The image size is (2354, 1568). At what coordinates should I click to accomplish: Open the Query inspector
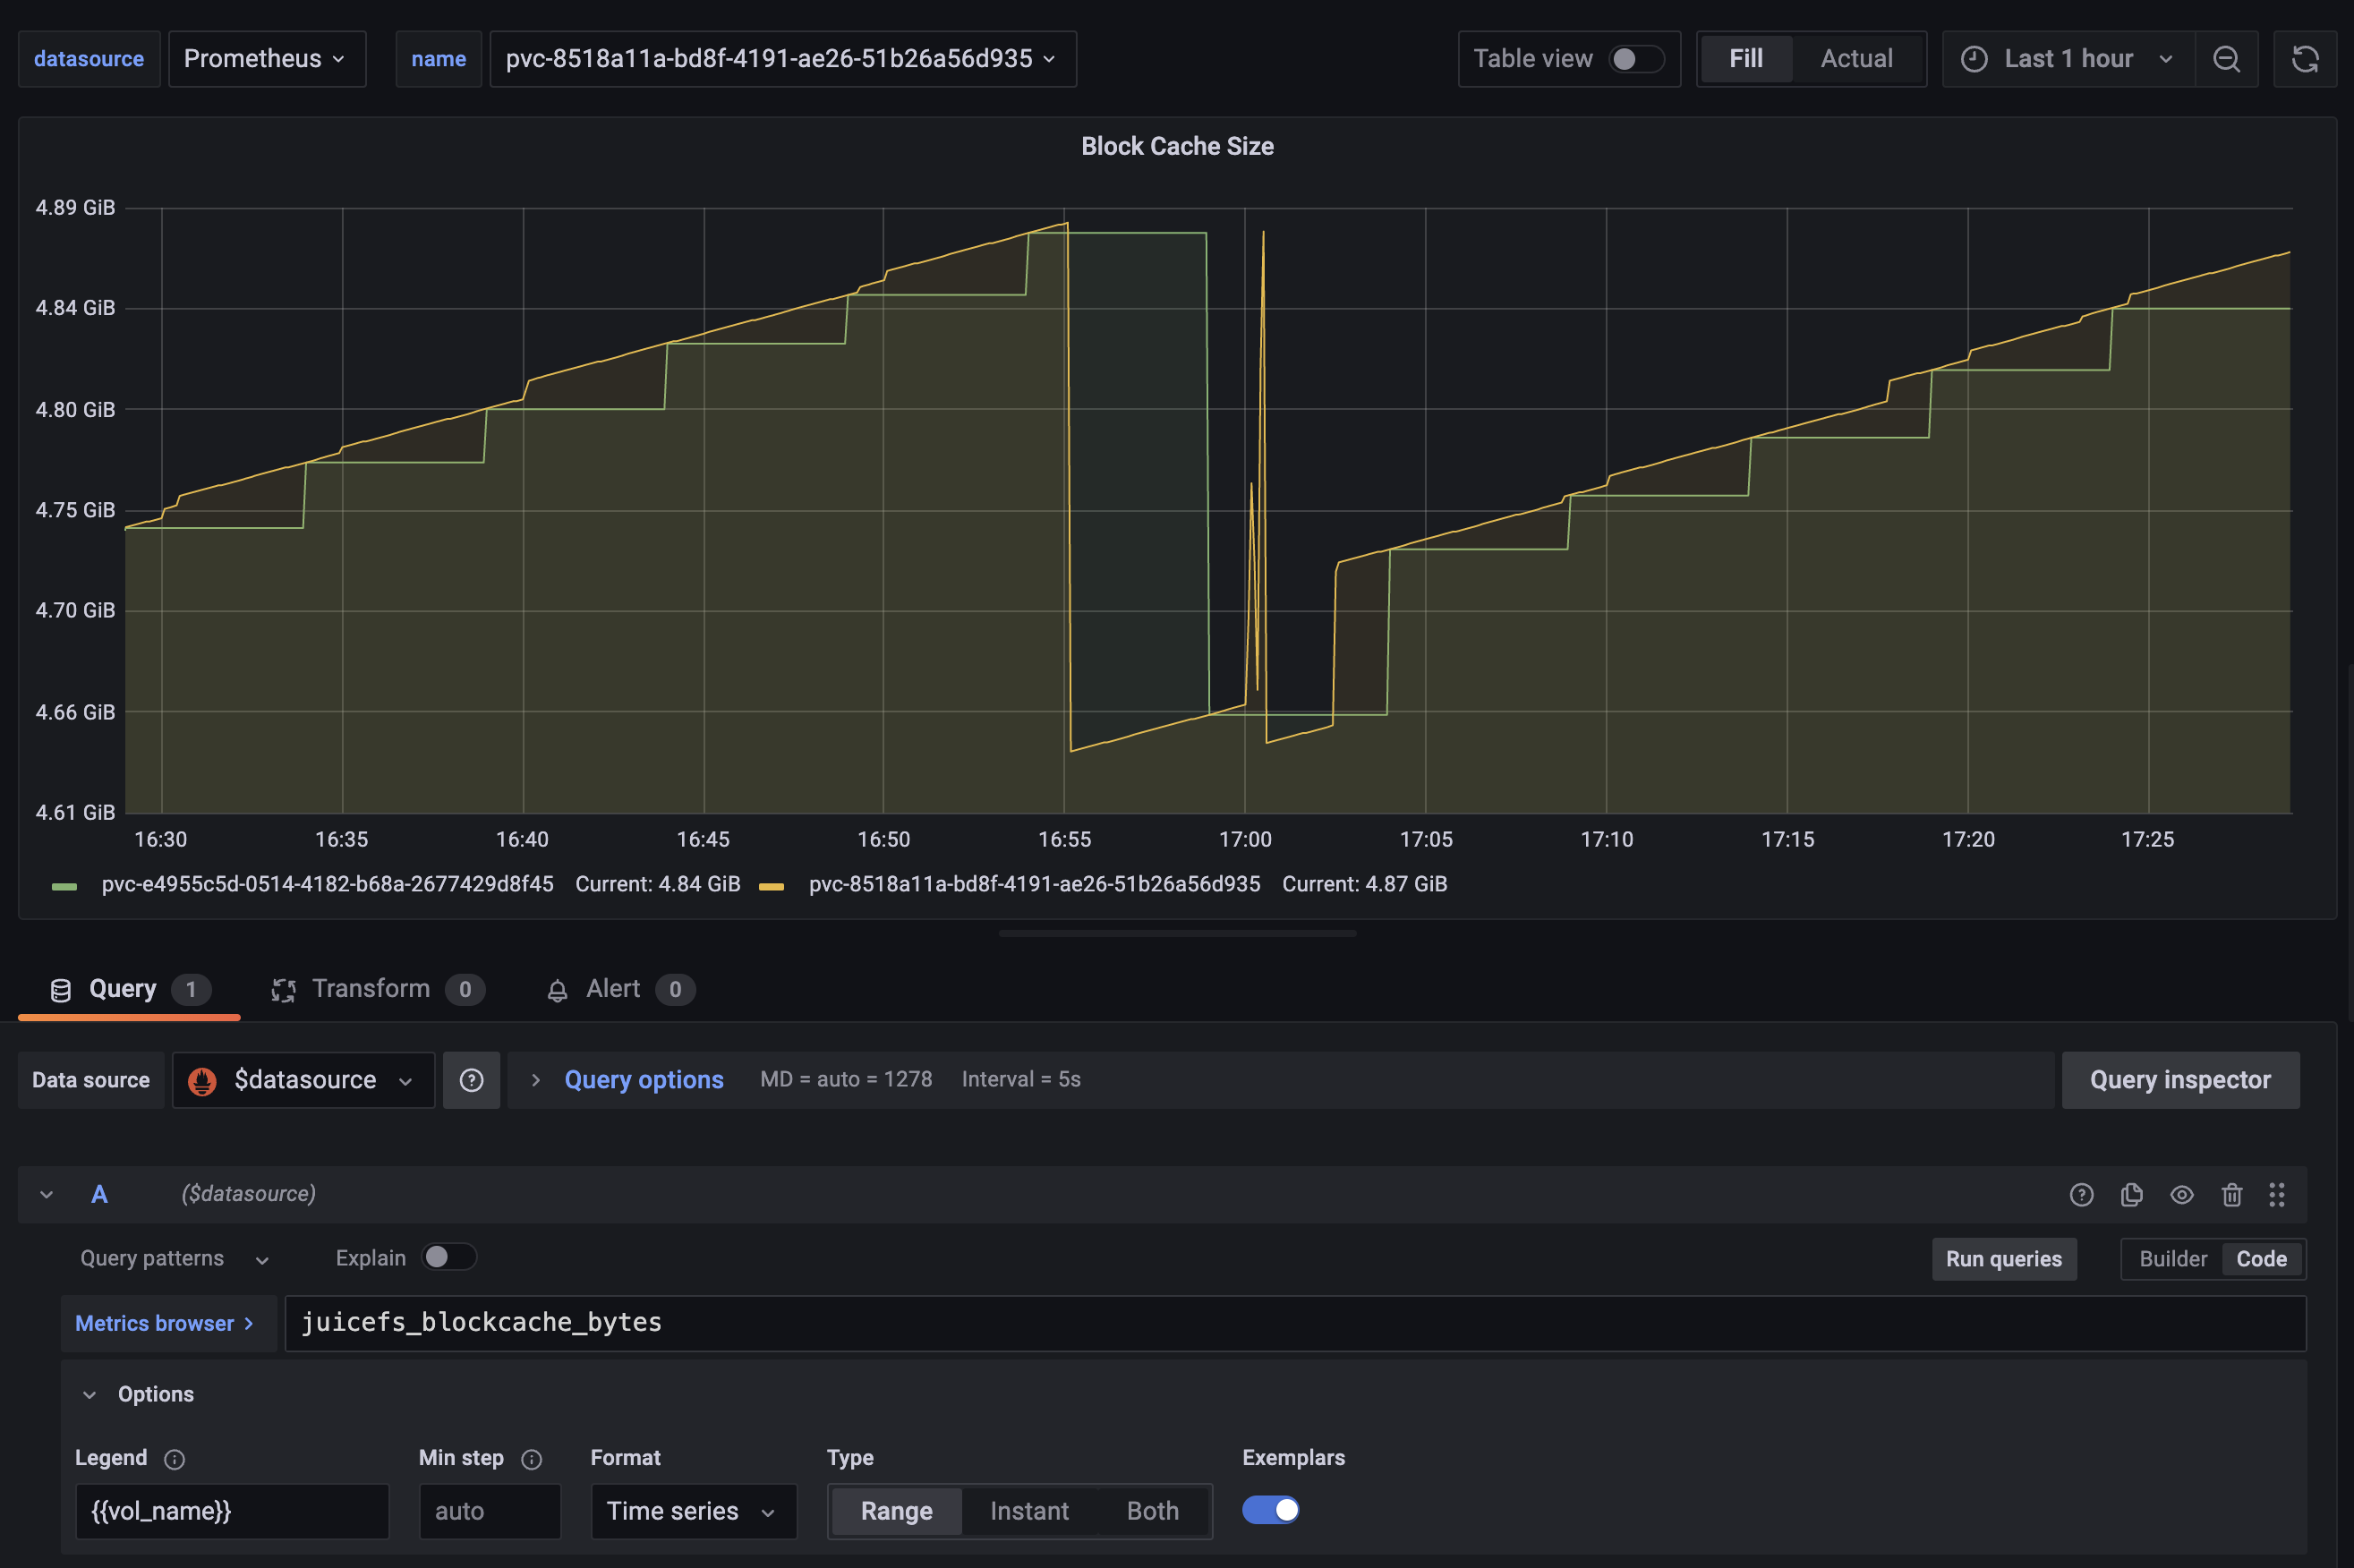pos(2180,1079)
